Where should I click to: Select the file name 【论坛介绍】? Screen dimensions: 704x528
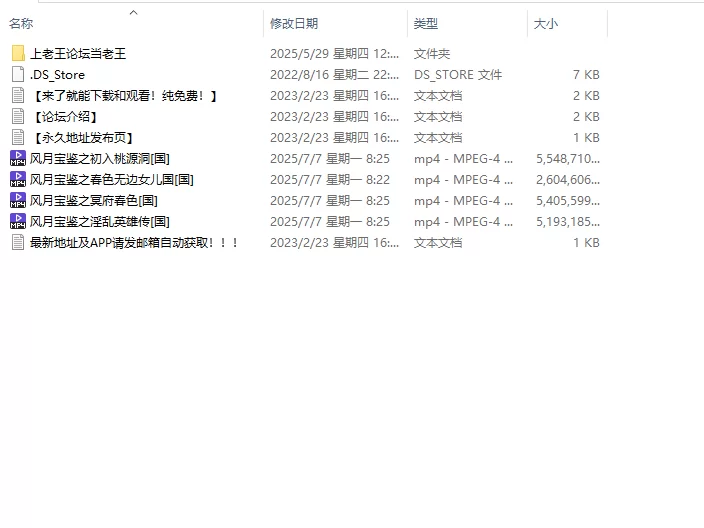(x=65, y=117)
